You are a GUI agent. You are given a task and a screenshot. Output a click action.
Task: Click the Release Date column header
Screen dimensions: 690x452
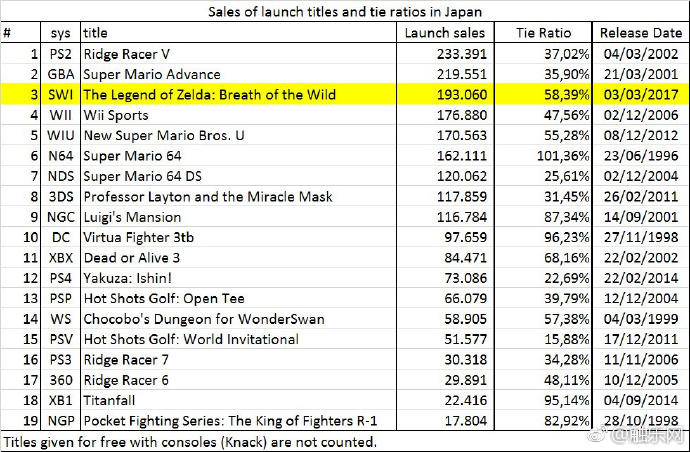pos(641,33)
